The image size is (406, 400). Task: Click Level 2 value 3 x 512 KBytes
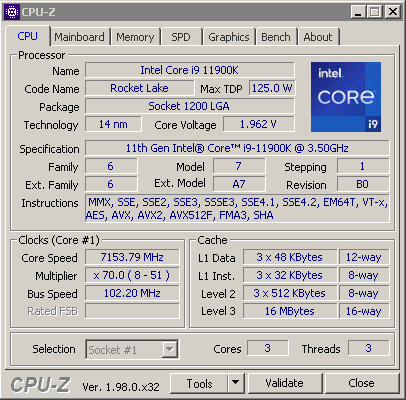(x=290, y=293)
